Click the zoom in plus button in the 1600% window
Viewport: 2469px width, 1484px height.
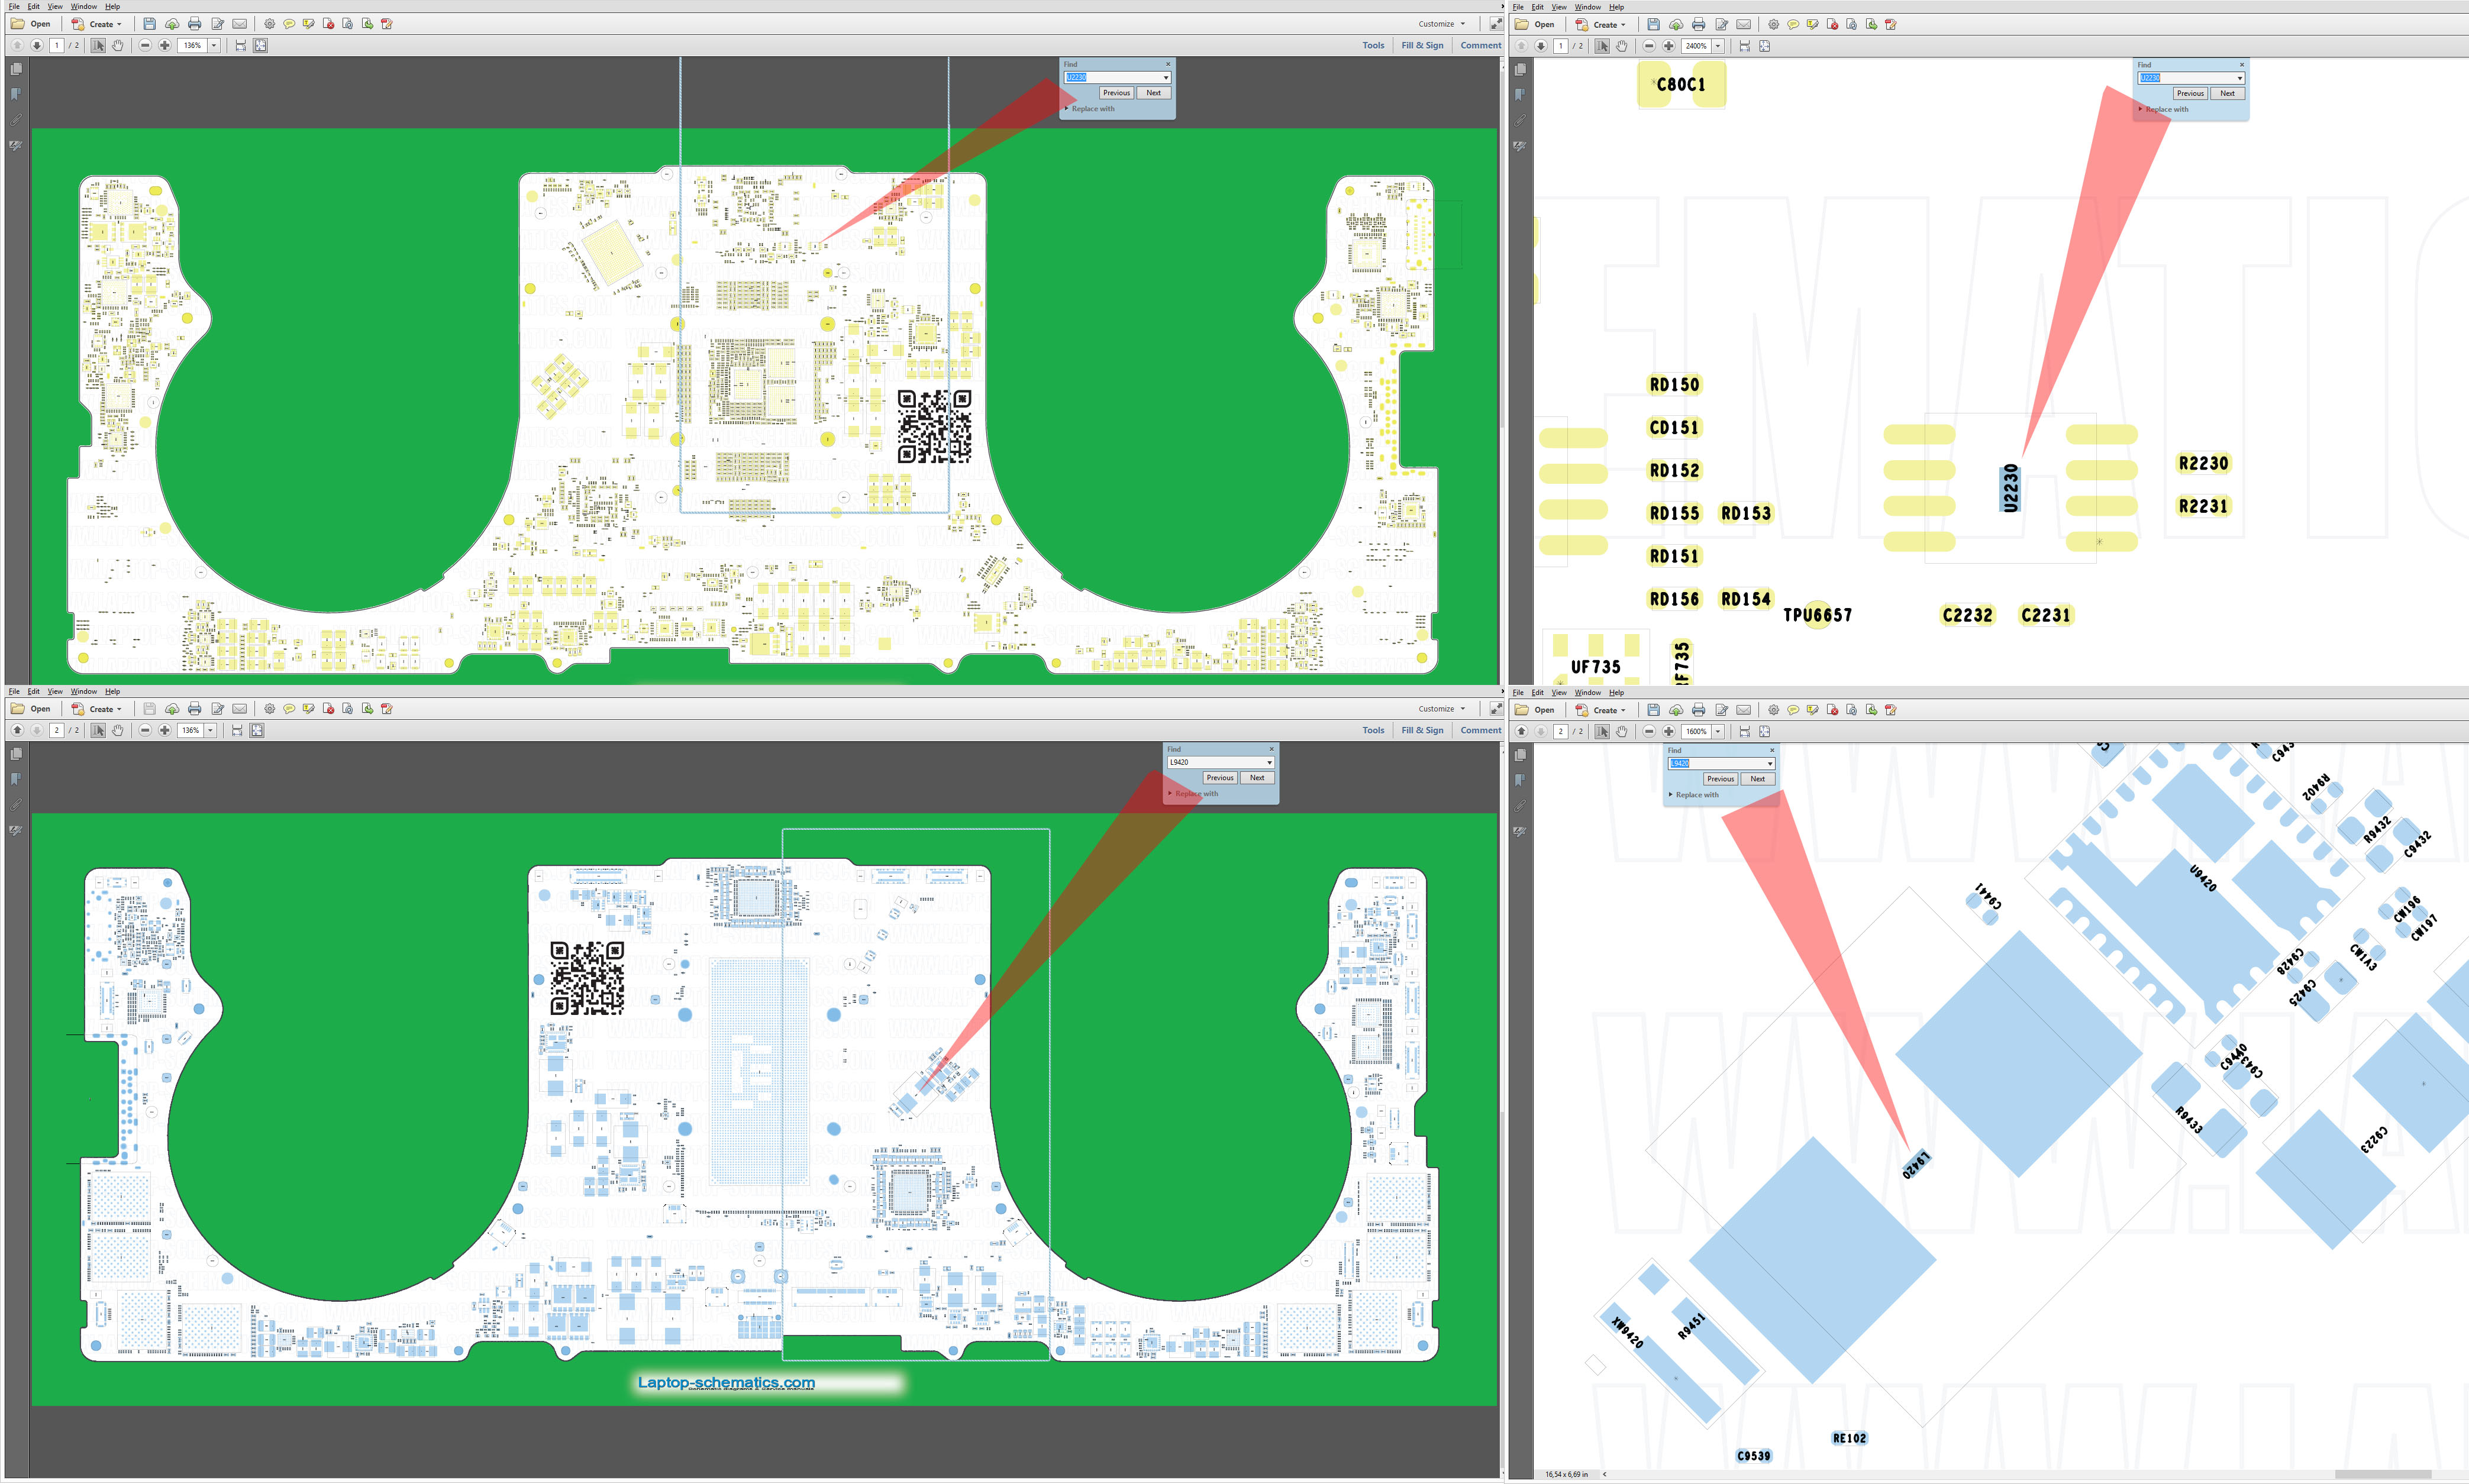pyautogui.click(x=1668, y=732)
